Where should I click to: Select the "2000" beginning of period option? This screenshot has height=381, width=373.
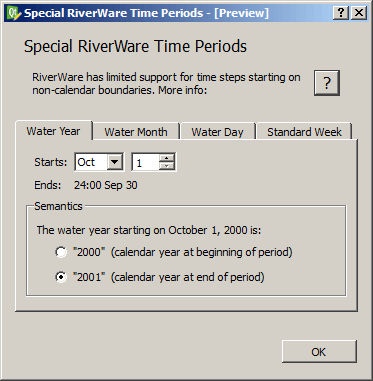coord(61,252)
